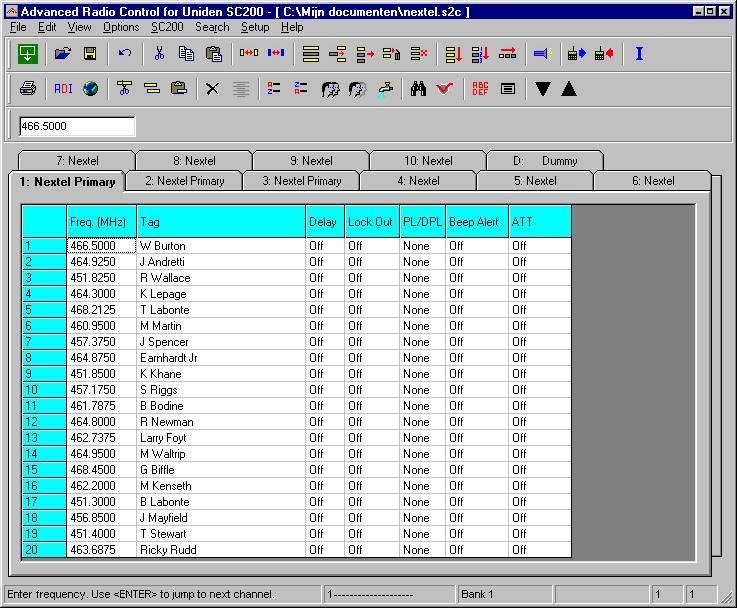Save file using the floppy disk icon
Image resolution: width=737 pixels, height=608 pixels.
90,54
